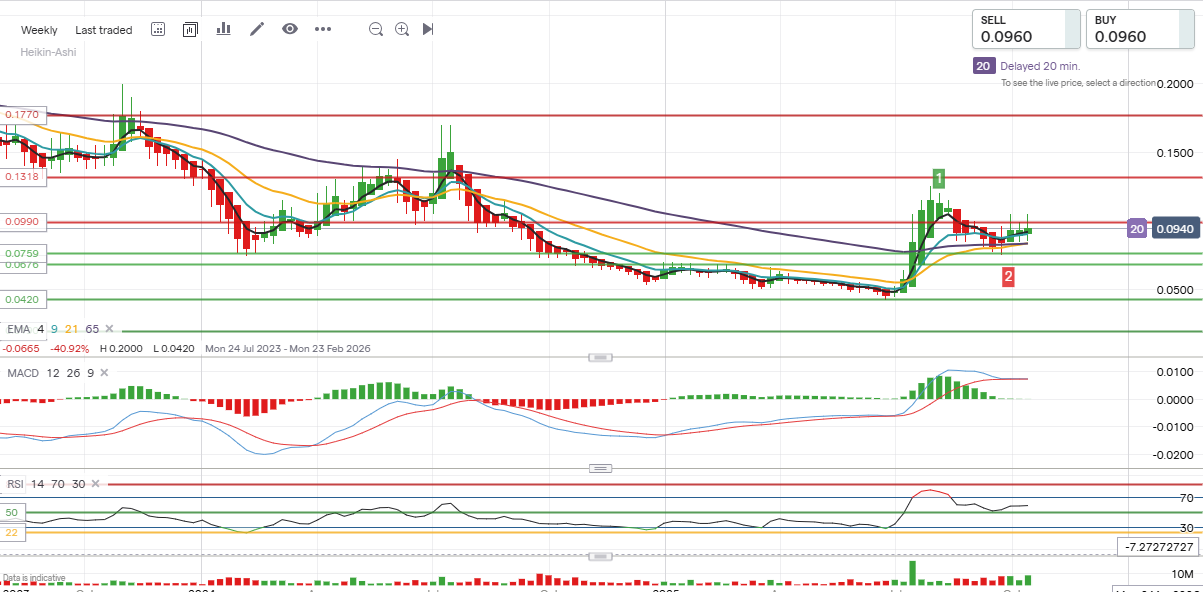Click the dotted grid chart layout icon
The image size is (1203, 592).
tap(158, 29)
